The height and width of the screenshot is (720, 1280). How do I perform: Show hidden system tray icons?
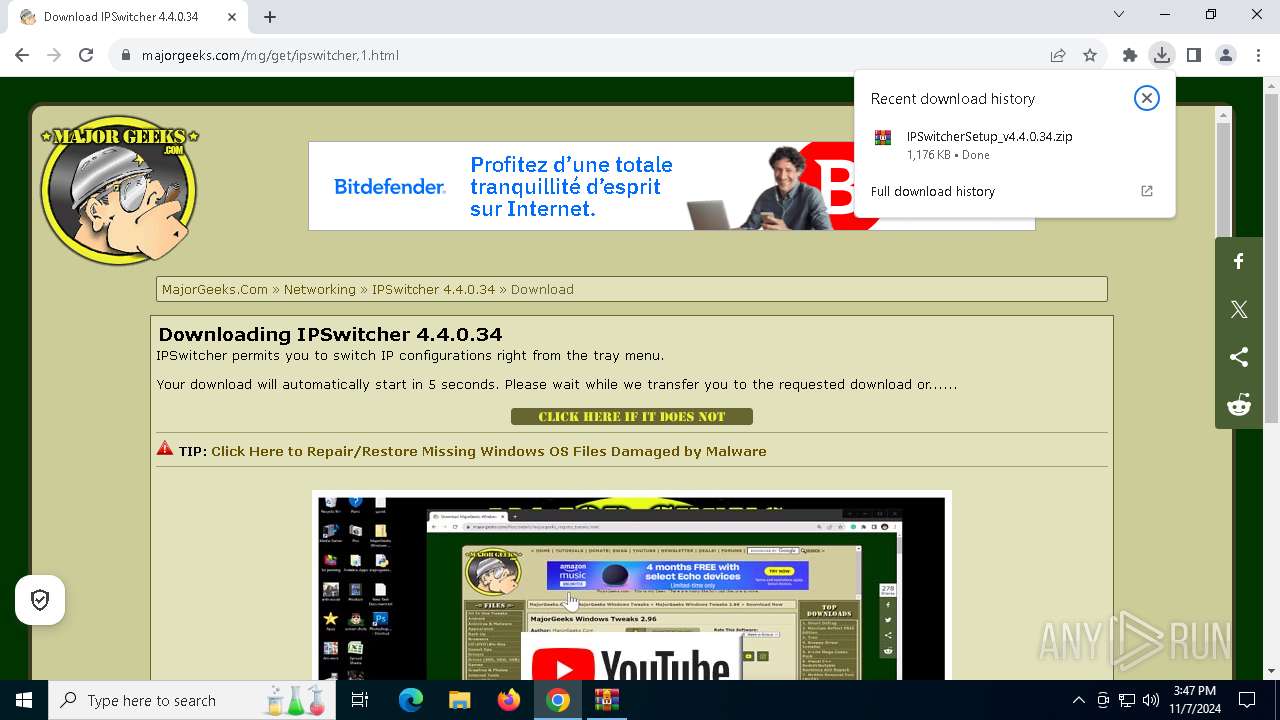click(x=1078, y=700)
